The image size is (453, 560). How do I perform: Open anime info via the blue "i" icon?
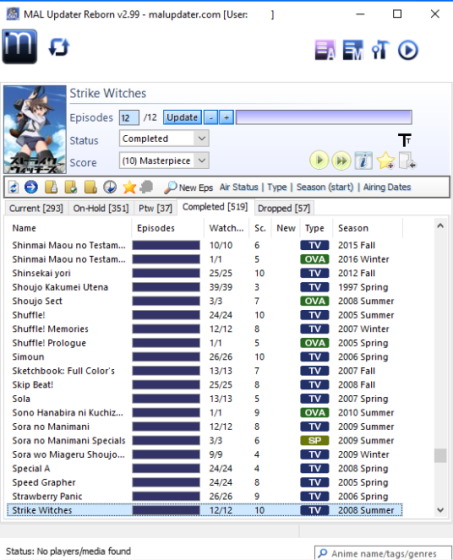[363, 161]
